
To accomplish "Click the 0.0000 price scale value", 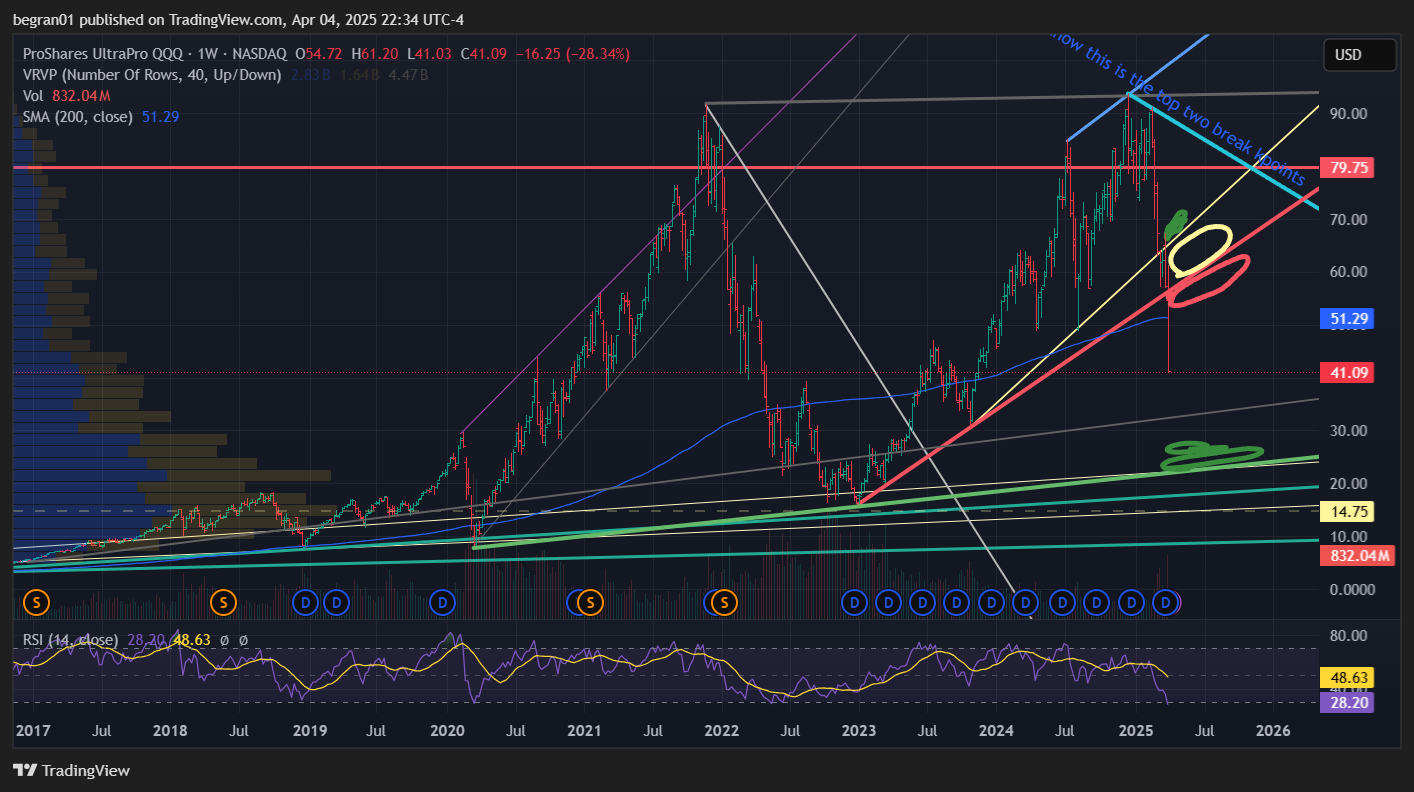I will pos(1352,589).
